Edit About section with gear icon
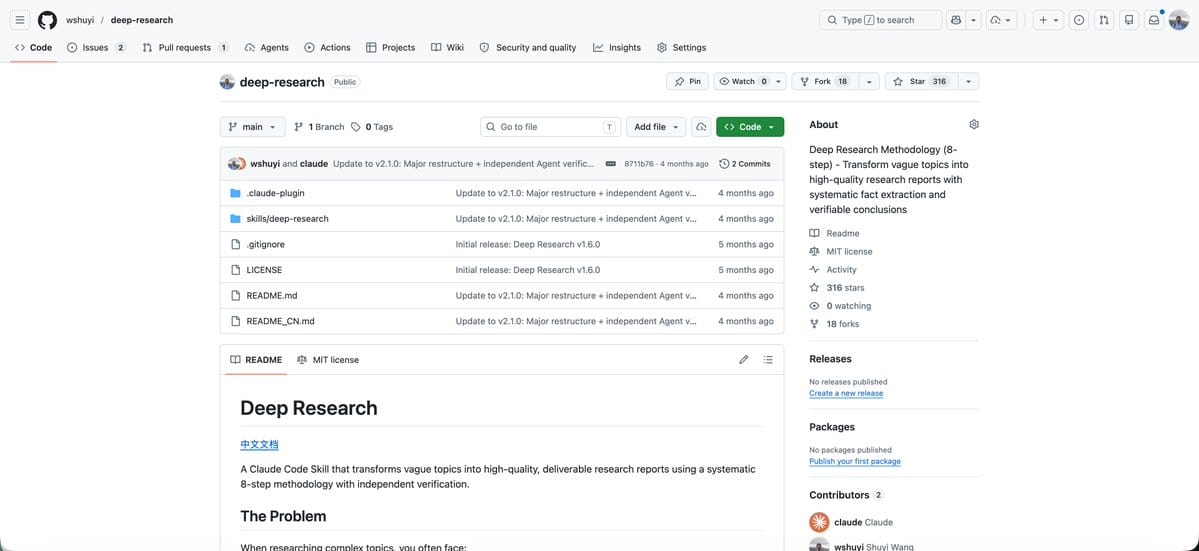The image size is (1199, 551). click(973, 125)
